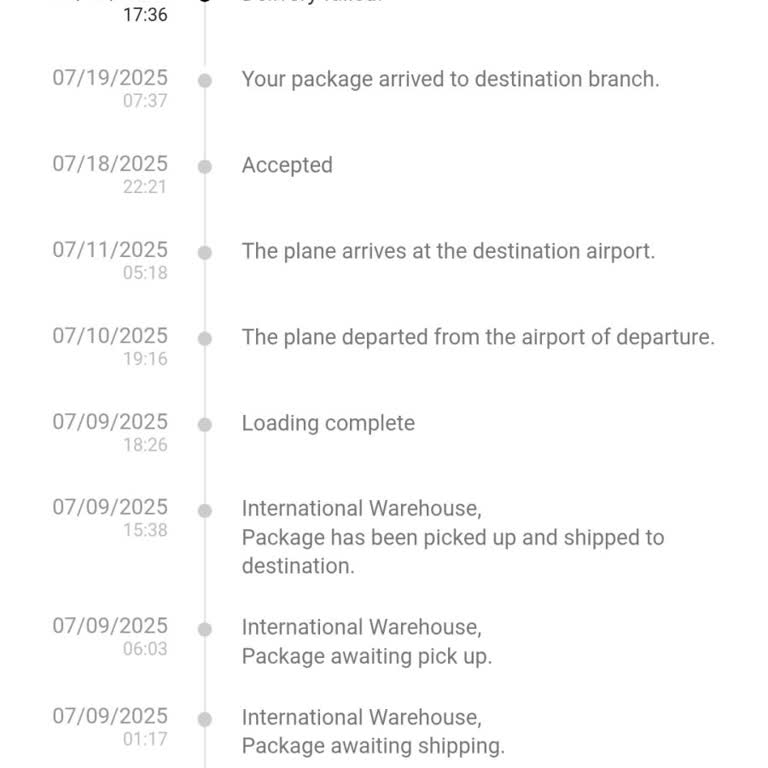768x768 pixels.
Task: Select the 'Package awaiting shipping' status
Action: pyautogui.click(x=373, y=746)
